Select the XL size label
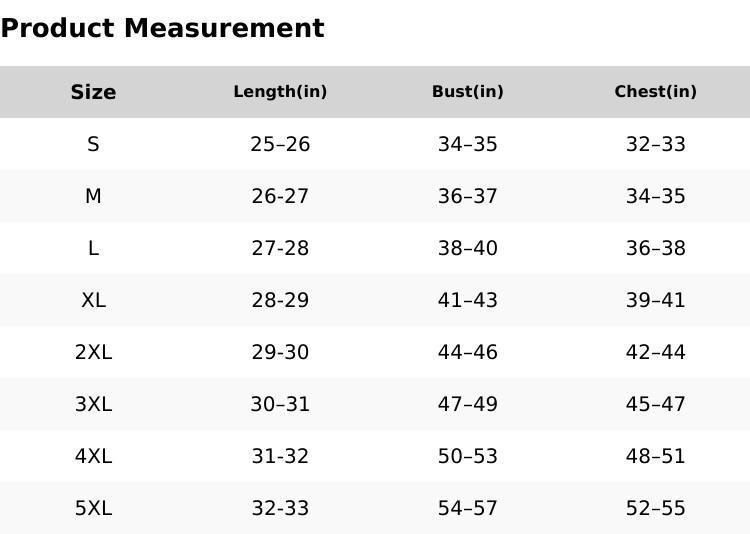This screenshot has height=534, width=750. [x=93, y=300]
